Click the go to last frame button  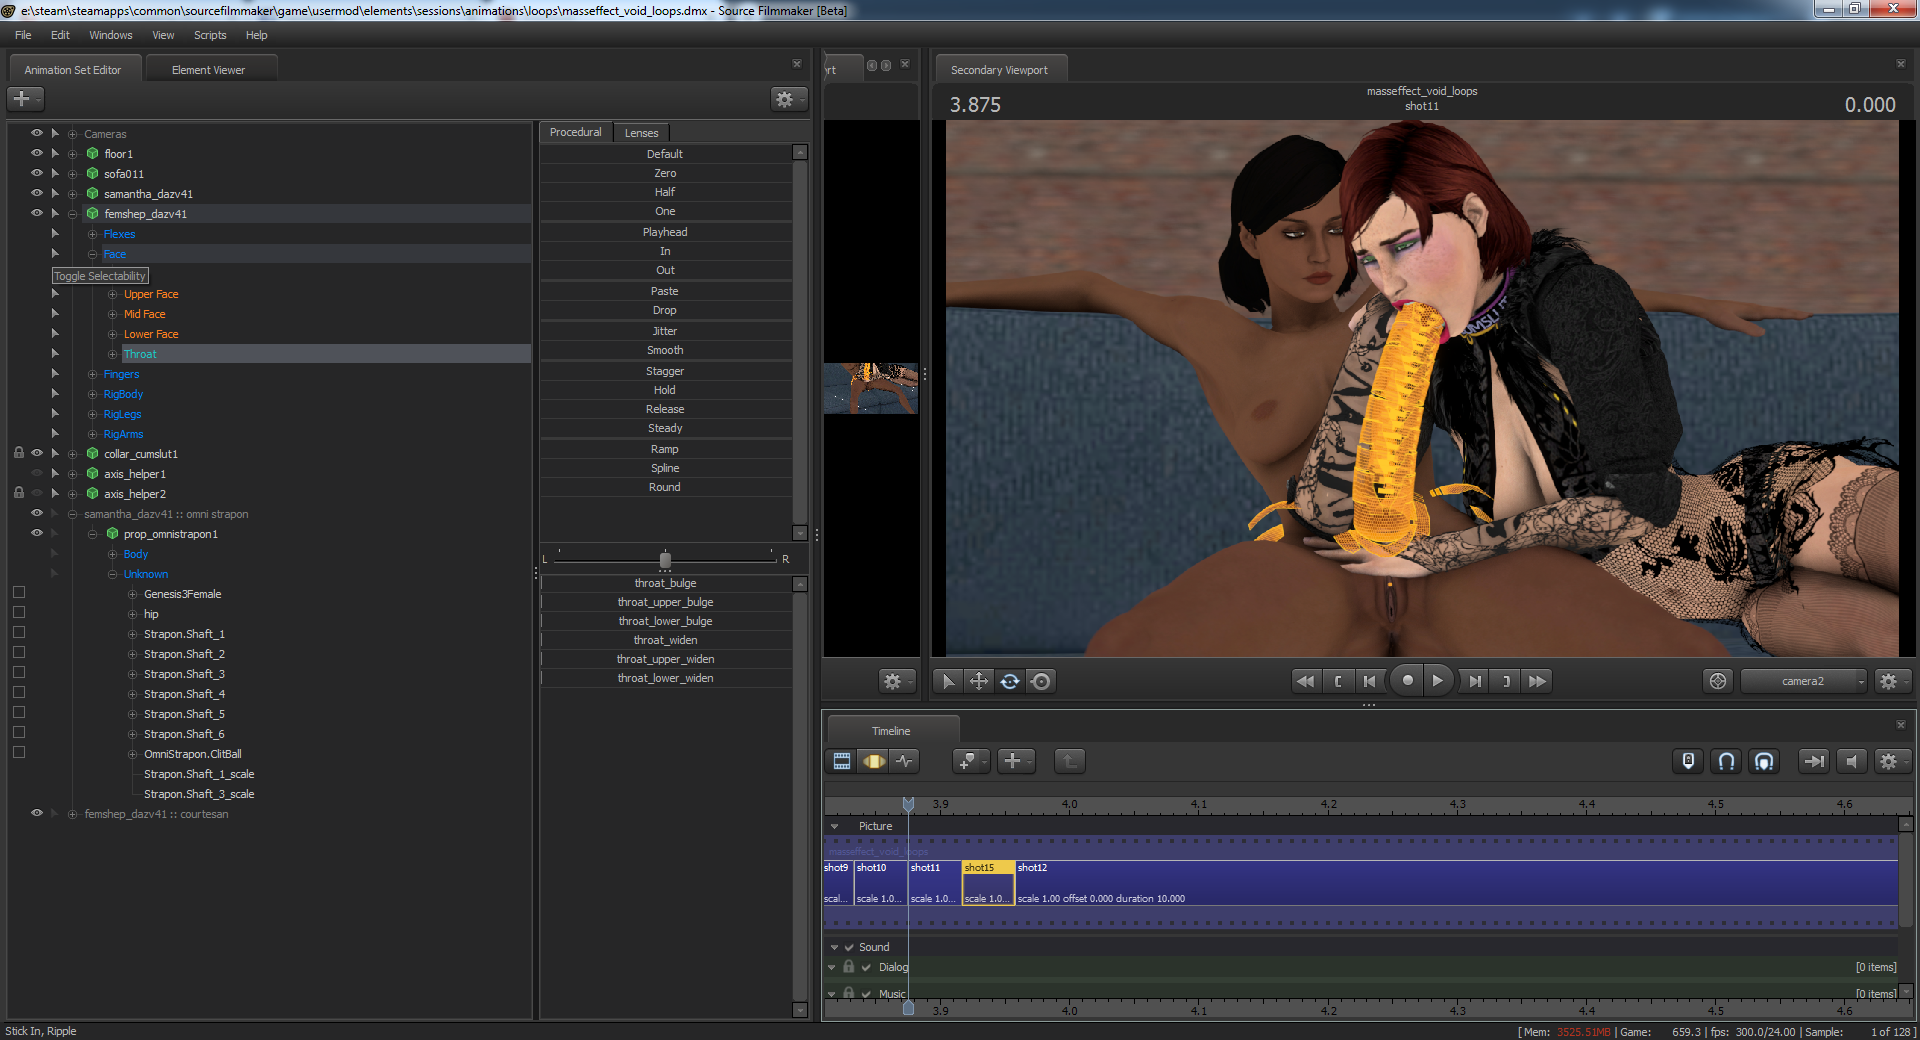point(1475,681)
